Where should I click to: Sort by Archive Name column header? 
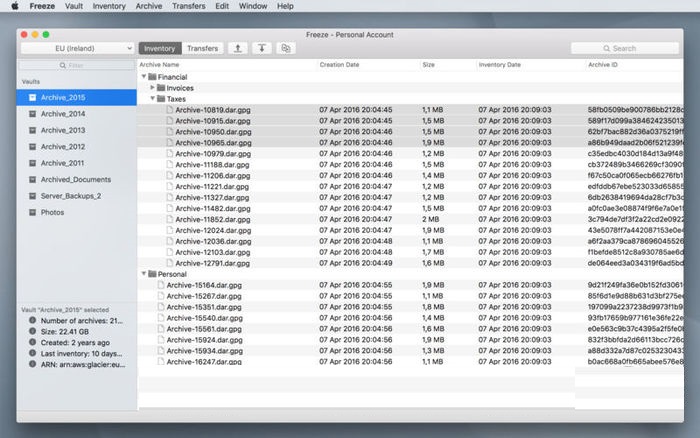point(227,65)
